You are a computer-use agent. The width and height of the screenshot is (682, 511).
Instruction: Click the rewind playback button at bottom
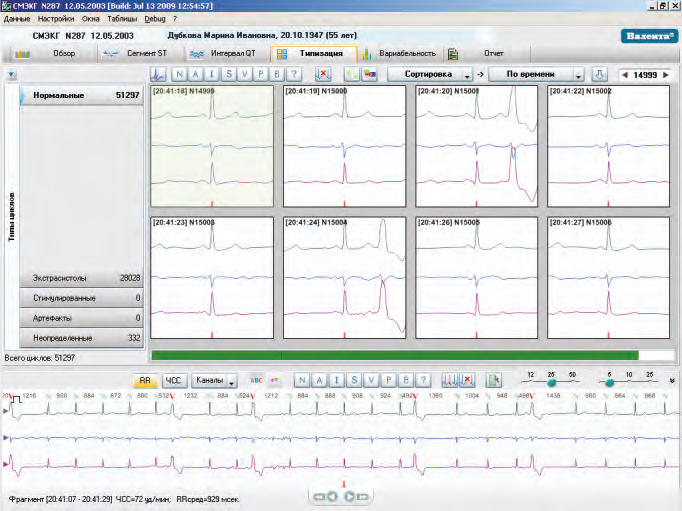(x=320, y=496)
